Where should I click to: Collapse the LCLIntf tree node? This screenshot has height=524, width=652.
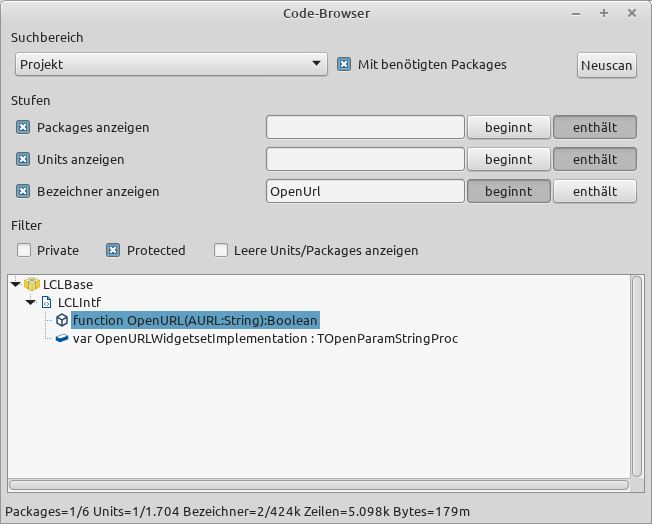coord(30,302)
